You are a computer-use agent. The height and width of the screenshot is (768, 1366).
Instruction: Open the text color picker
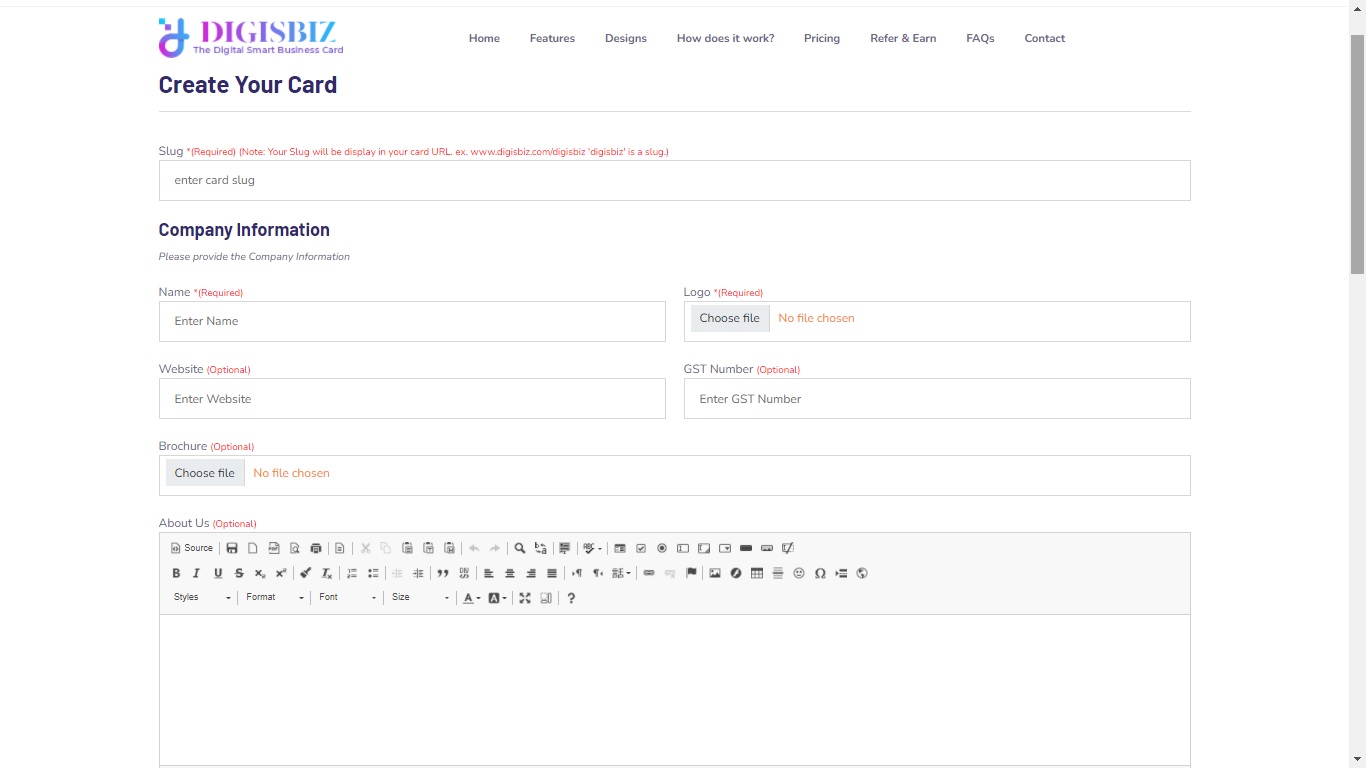[471, 598]
